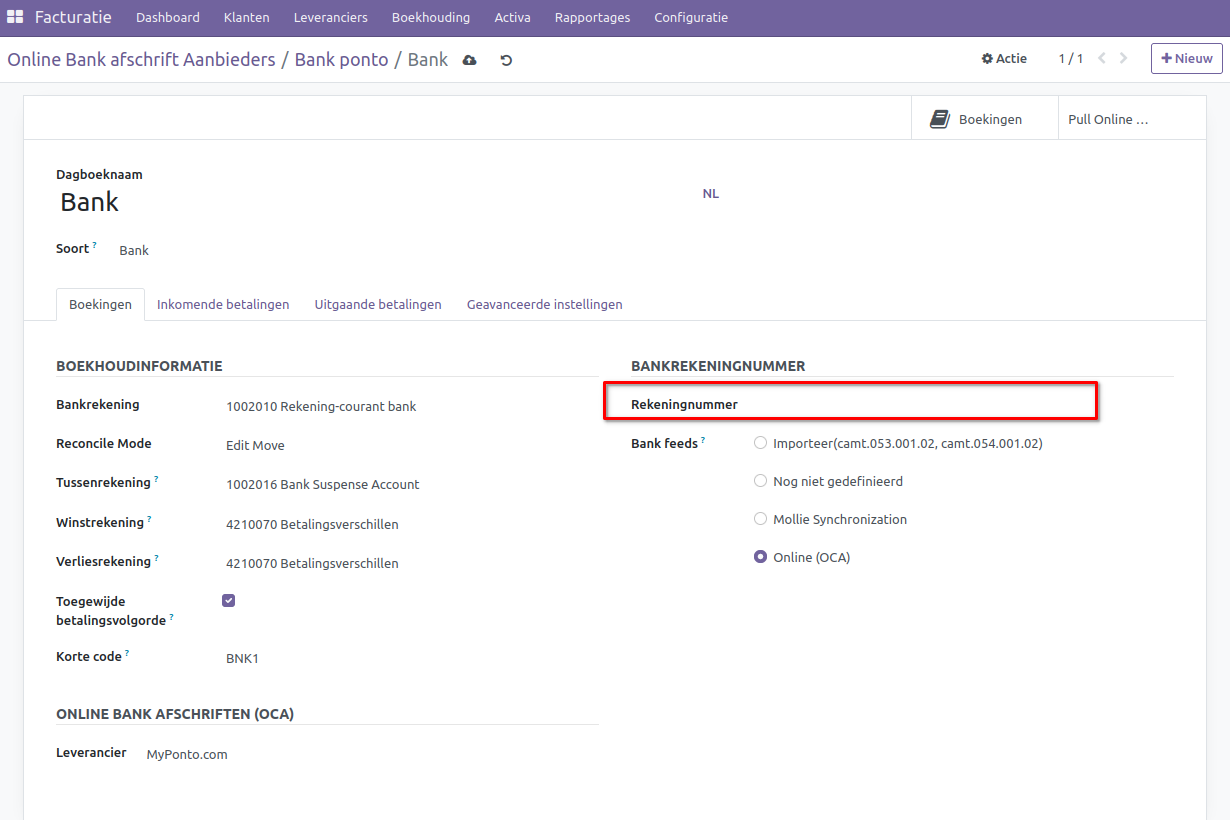Open the Actie gear dropdown
Screen dimensions: 1230x820
pos(1004,59)
